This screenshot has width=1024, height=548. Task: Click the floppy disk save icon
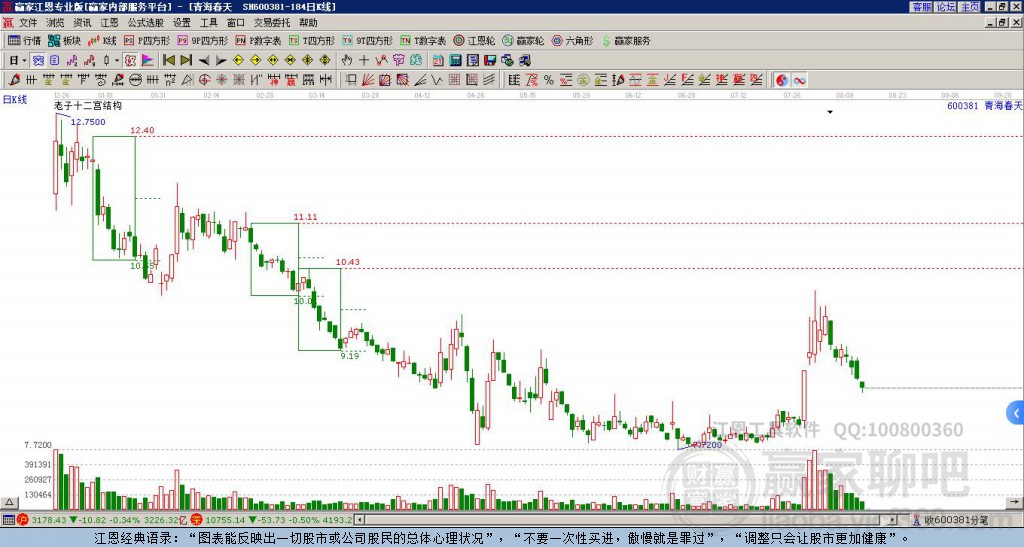point(490,61)
